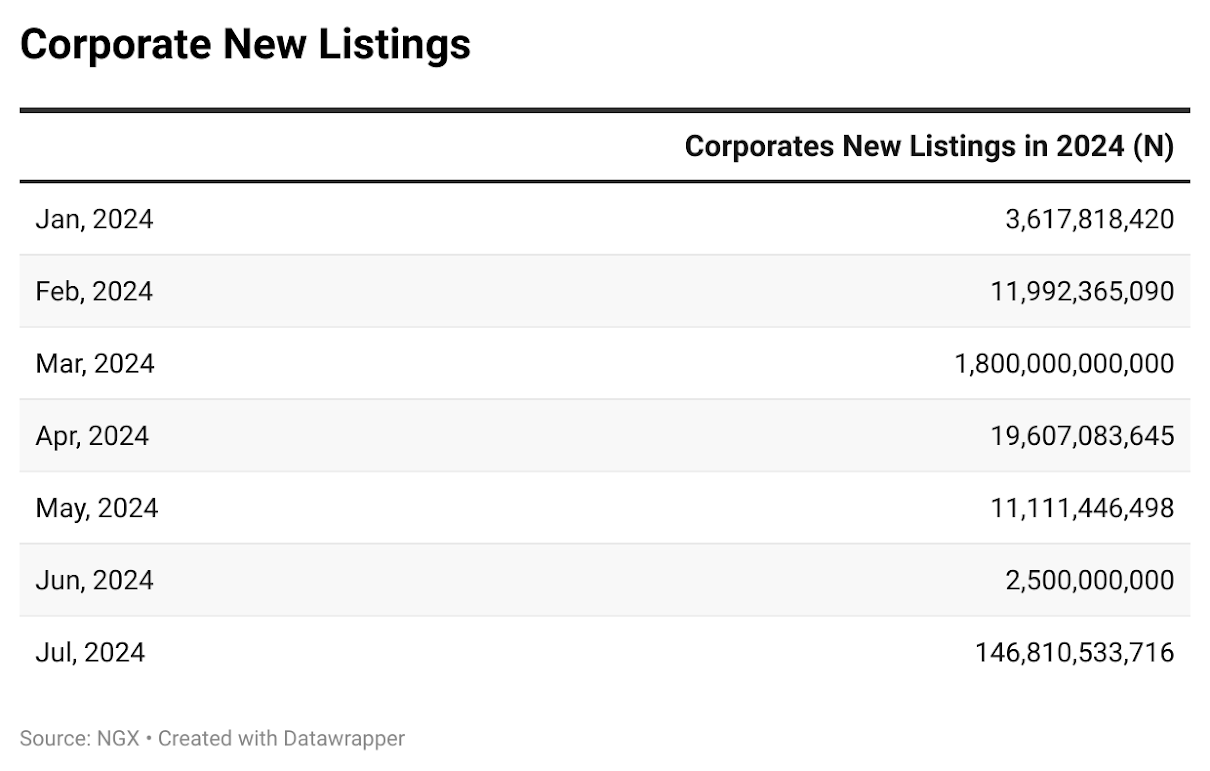Click the value 19,607,083,645

click(x=1082, y=436)
